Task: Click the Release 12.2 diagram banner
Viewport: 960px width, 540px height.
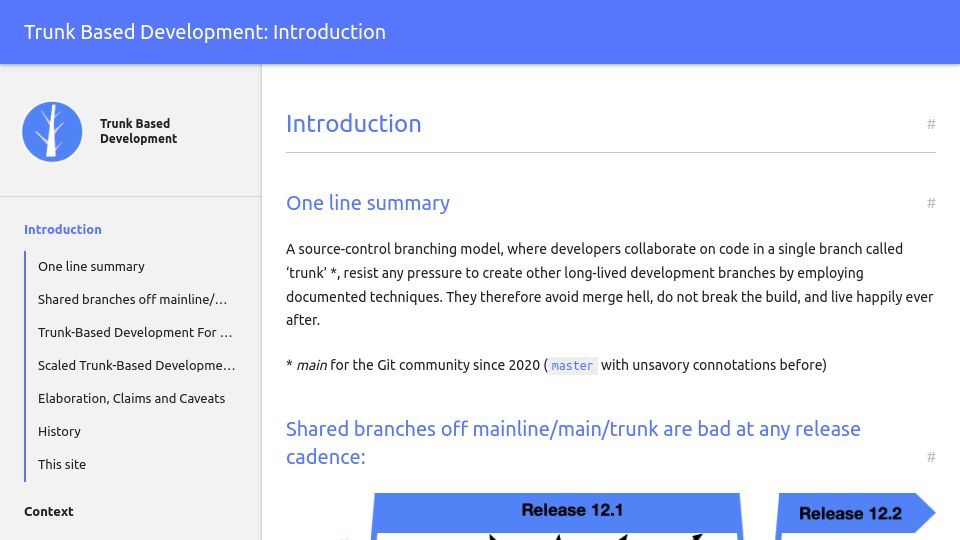Action: 855,513
